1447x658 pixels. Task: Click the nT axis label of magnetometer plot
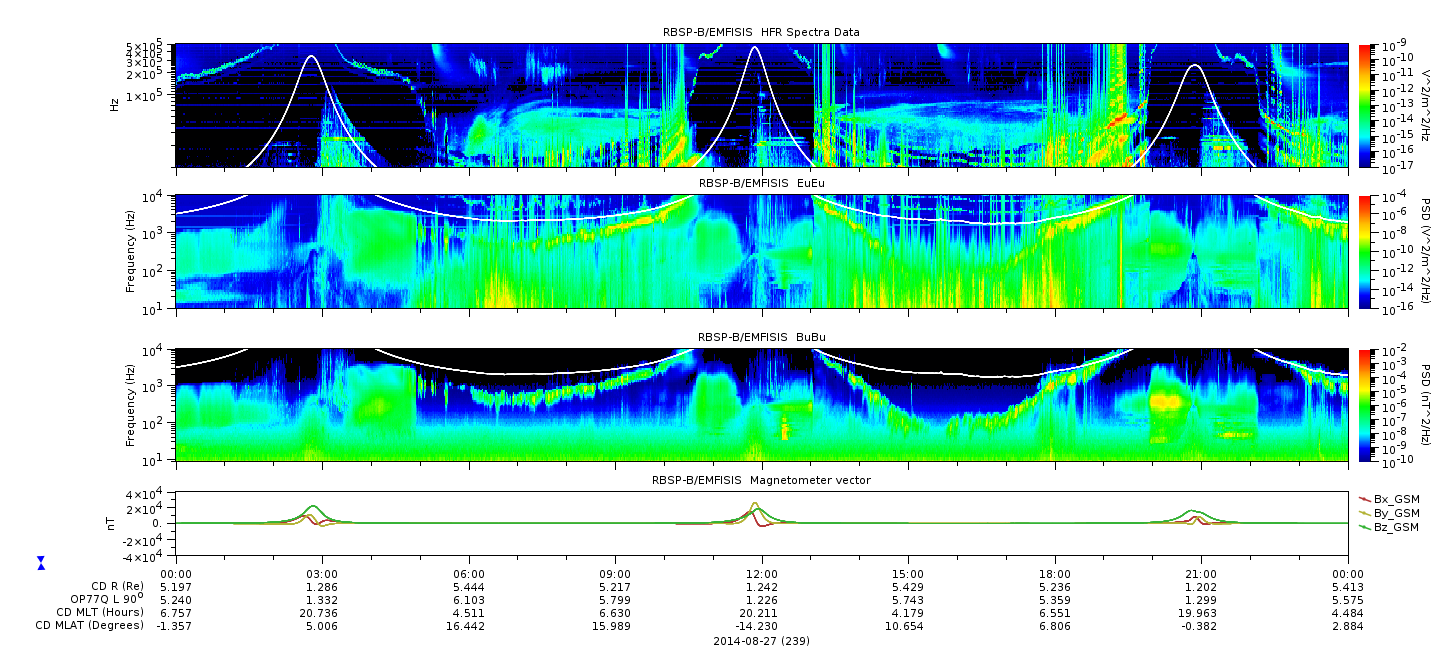pos(113,524)
